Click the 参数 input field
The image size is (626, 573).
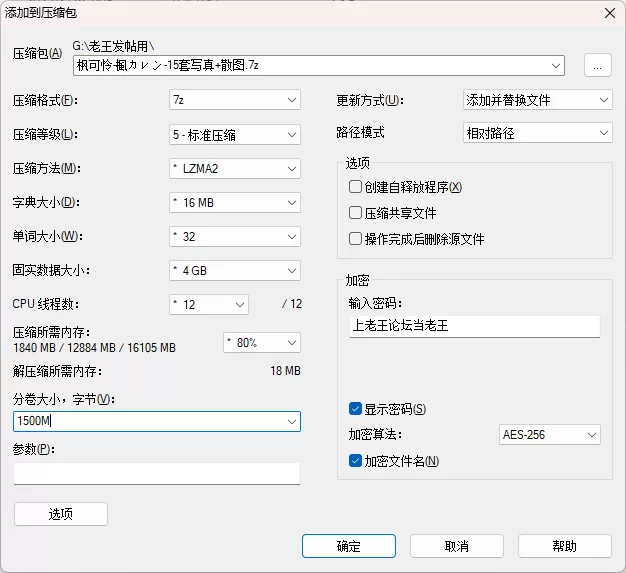click(x=157, y=473)
